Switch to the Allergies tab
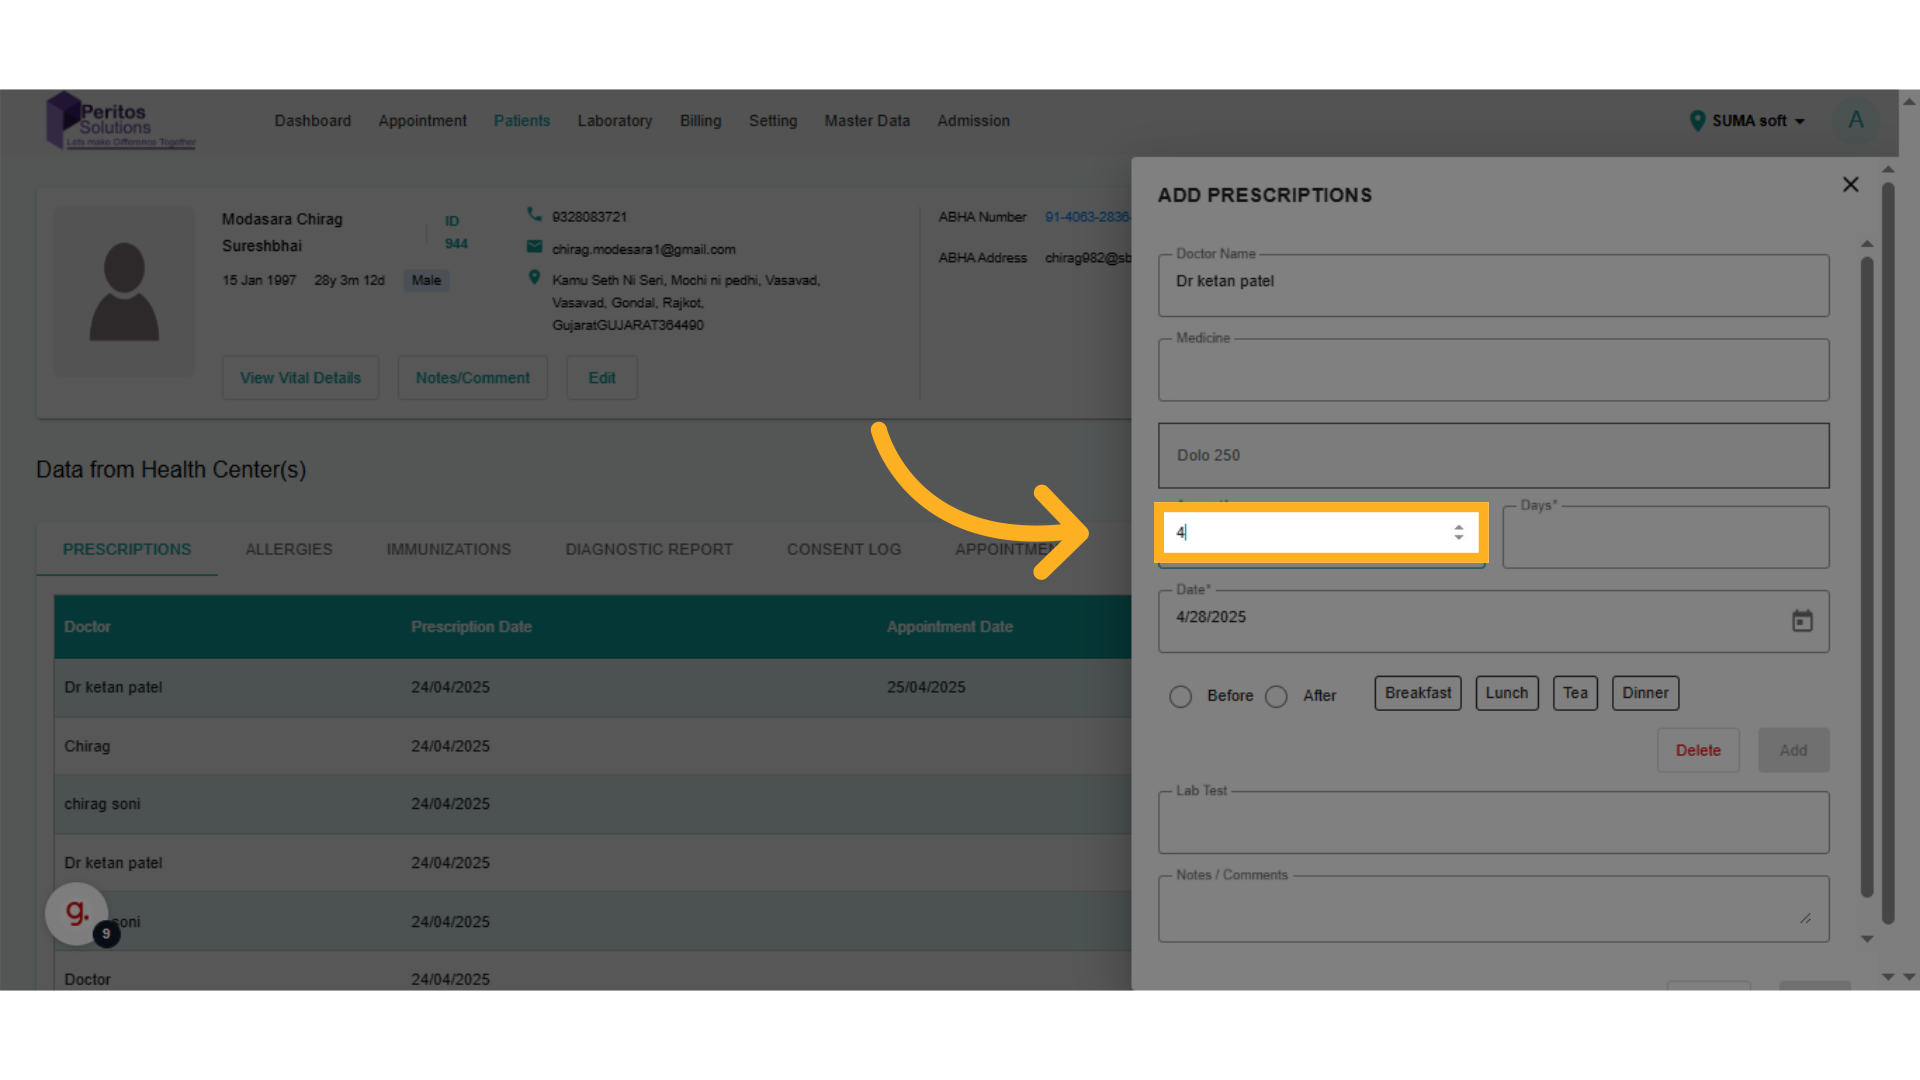1920x1080 pixels. (x=289, y=549)
